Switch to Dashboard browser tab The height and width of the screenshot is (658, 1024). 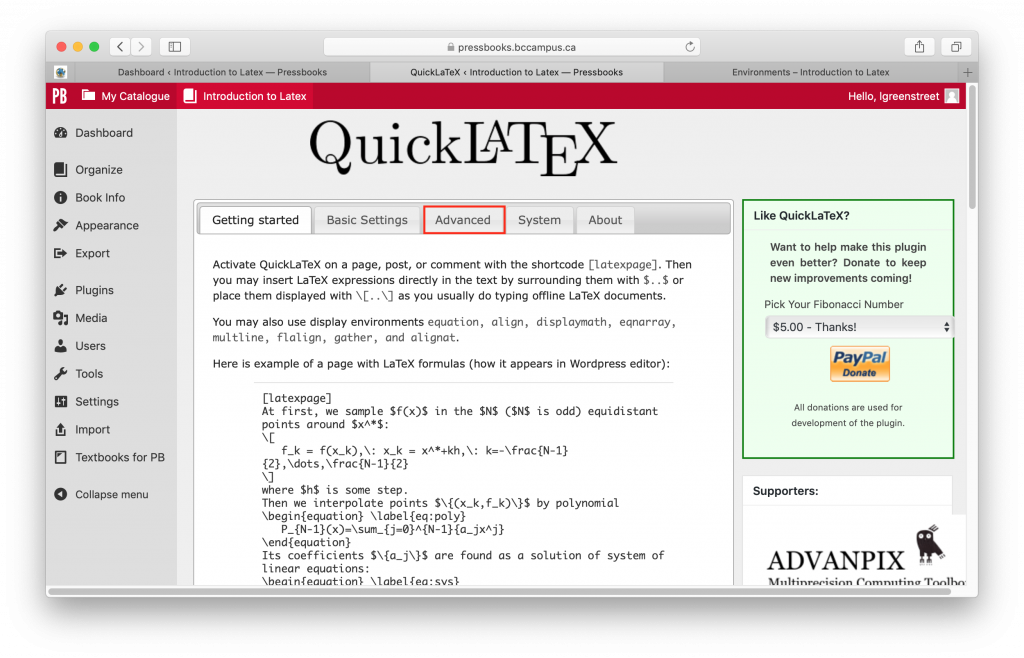coord(222,72)
